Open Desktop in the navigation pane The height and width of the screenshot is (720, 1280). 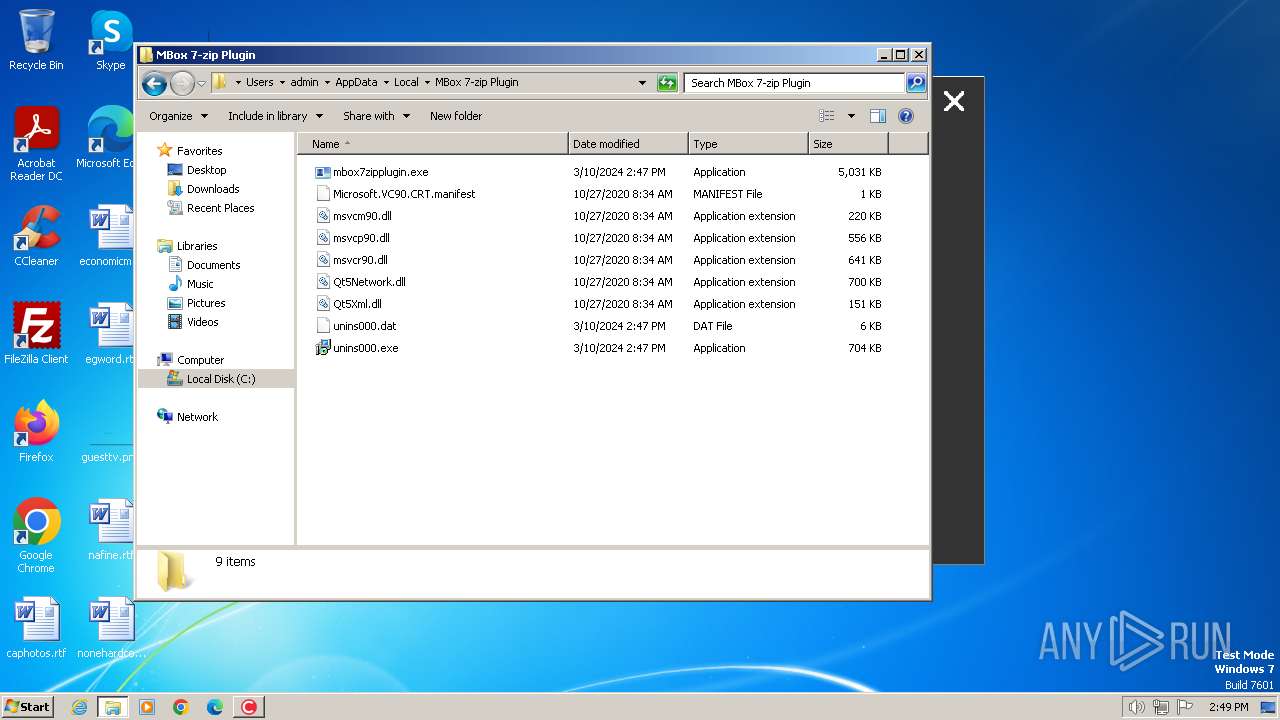tap(206, 170)
